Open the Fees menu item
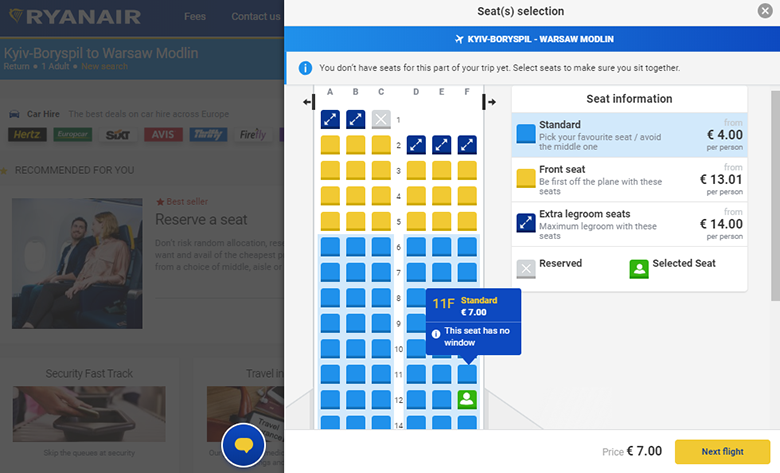The height and width of the screenshot is (473, 780). click(x=195, y=17)
